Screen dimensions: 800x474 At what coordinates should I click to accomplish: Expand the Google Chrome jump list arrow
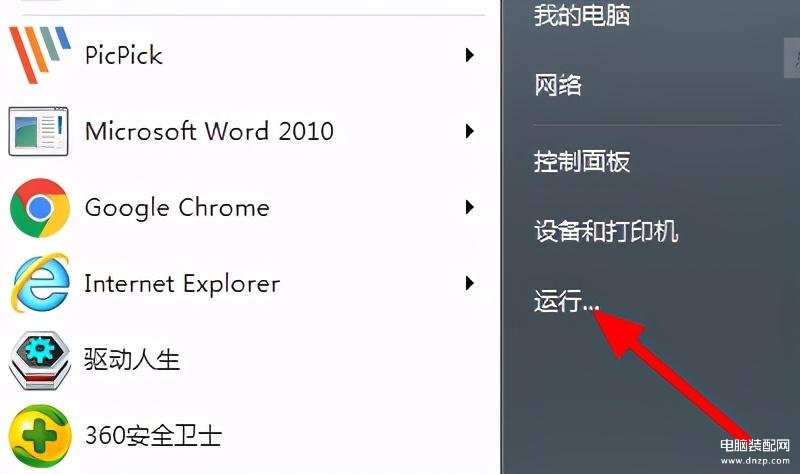(x=469, y=207)
